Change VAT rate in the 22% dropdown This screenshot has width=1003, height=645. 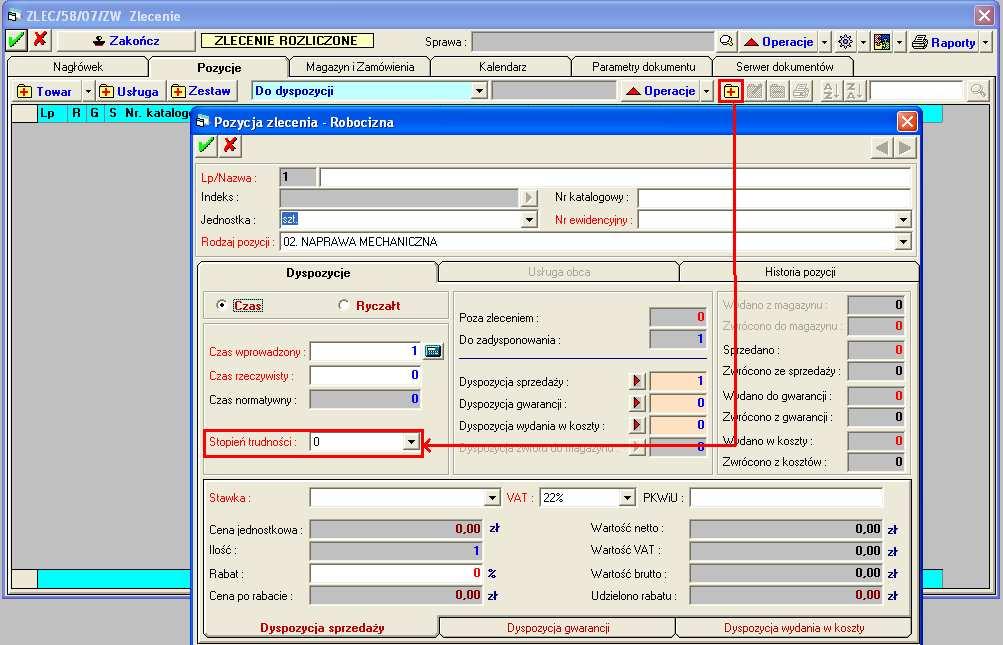tap(627, 498)
